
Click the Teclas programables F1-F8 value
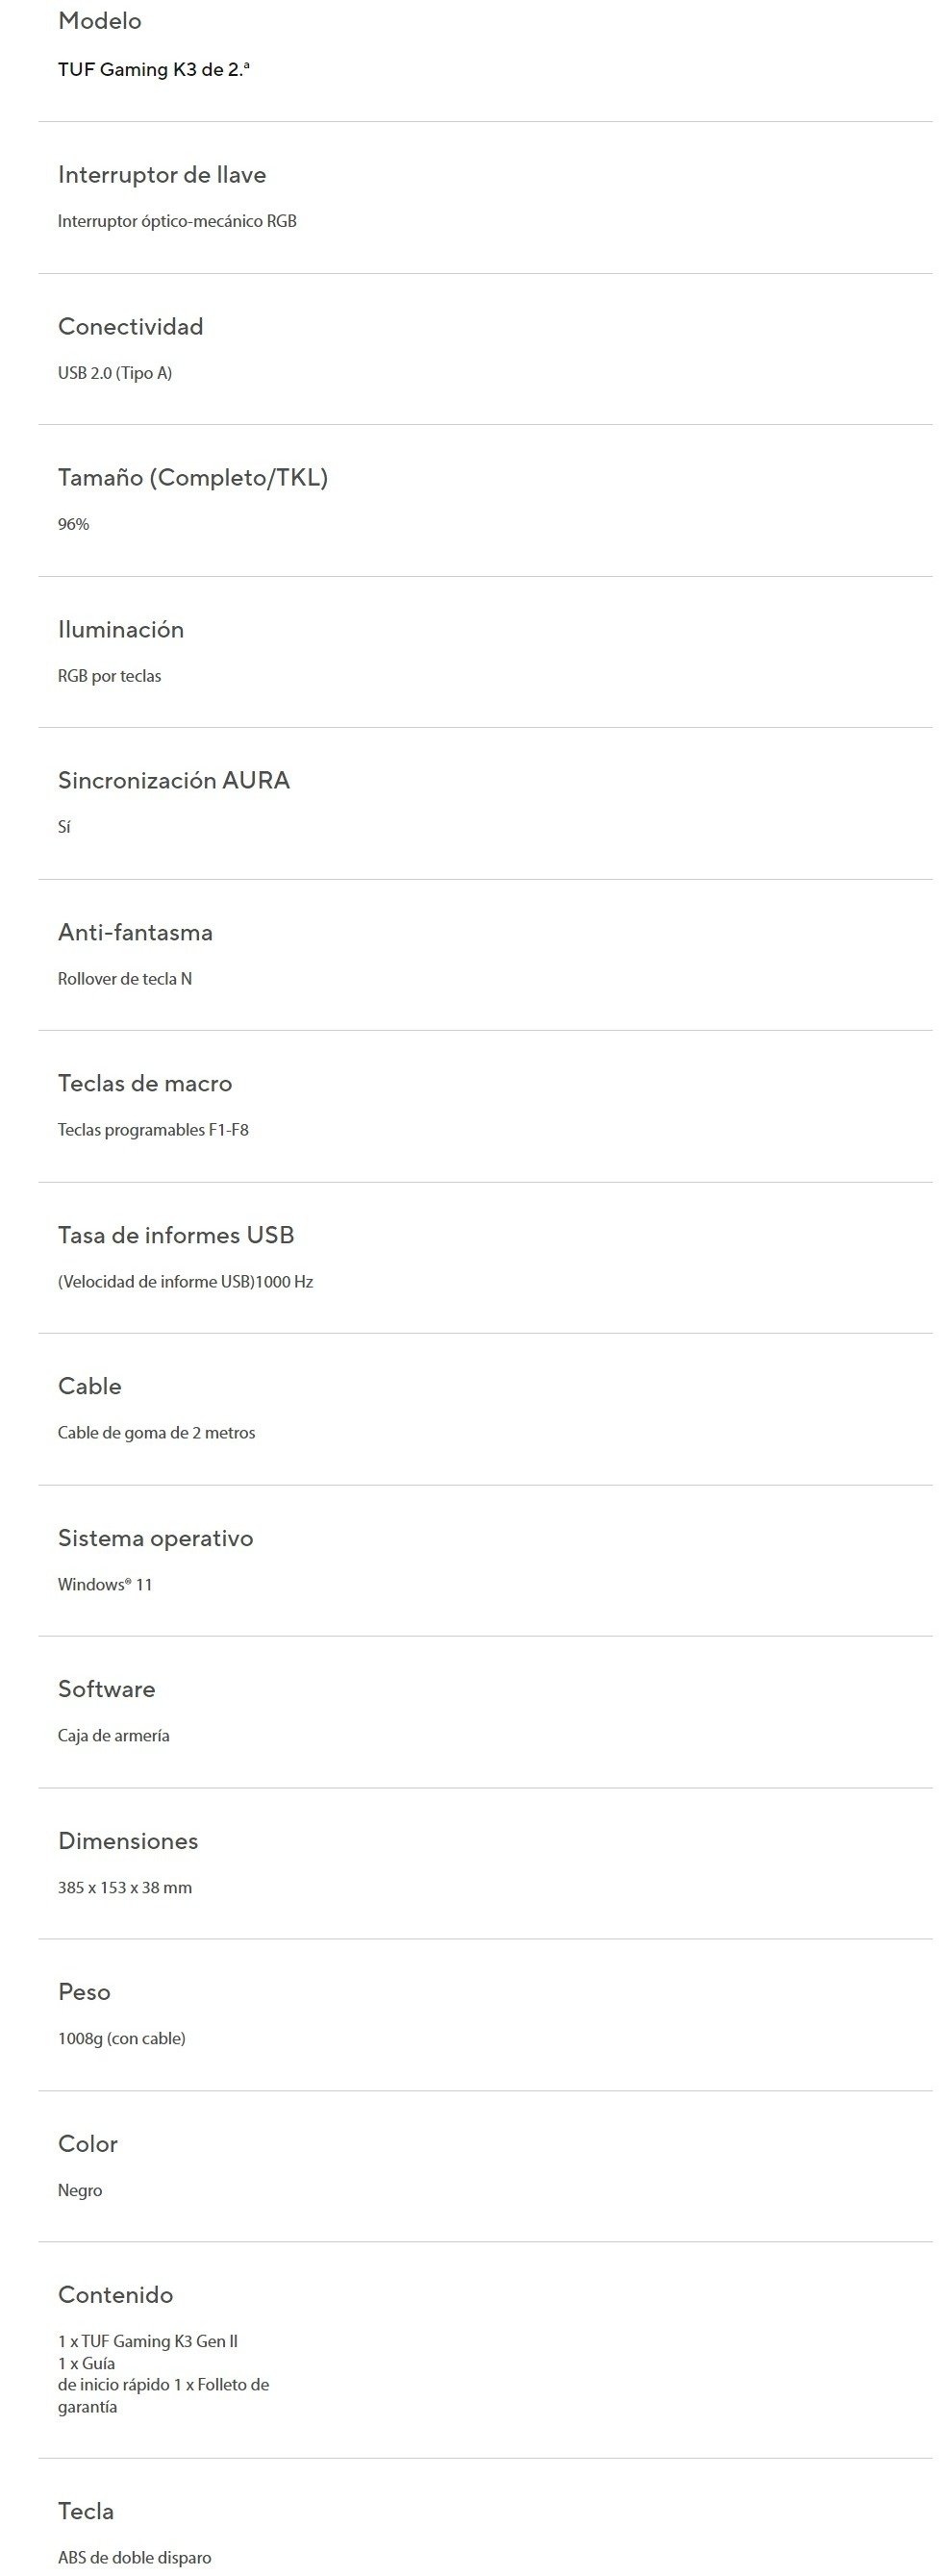(153, 1130)
